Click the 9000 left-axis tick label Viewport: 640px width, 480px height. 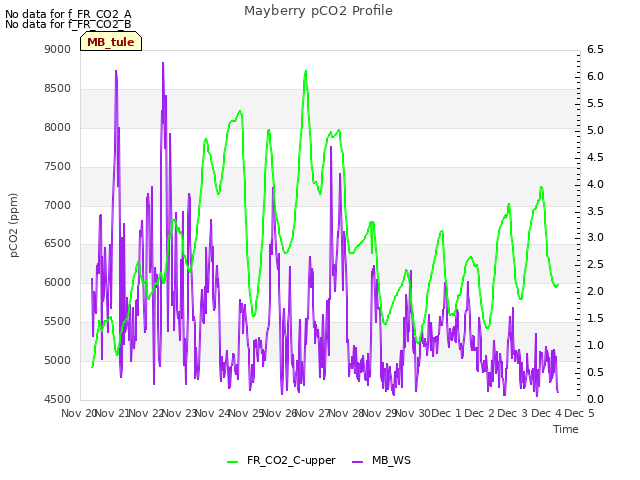58,49
